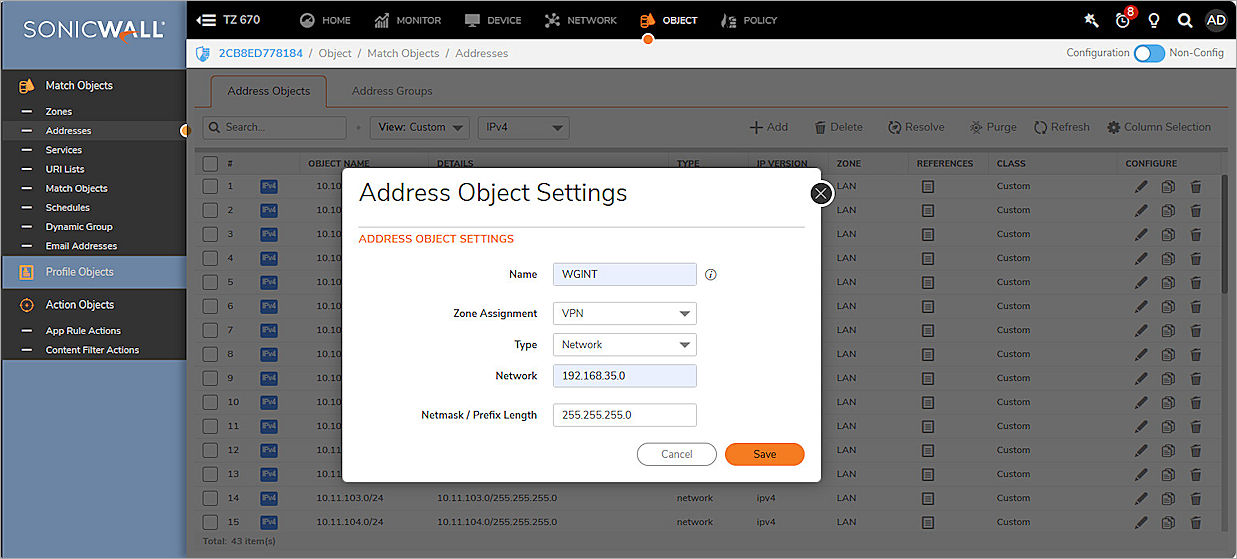View references icon for row 4
The height and width of the screenshot is (559, 1237).
[928, 258]
